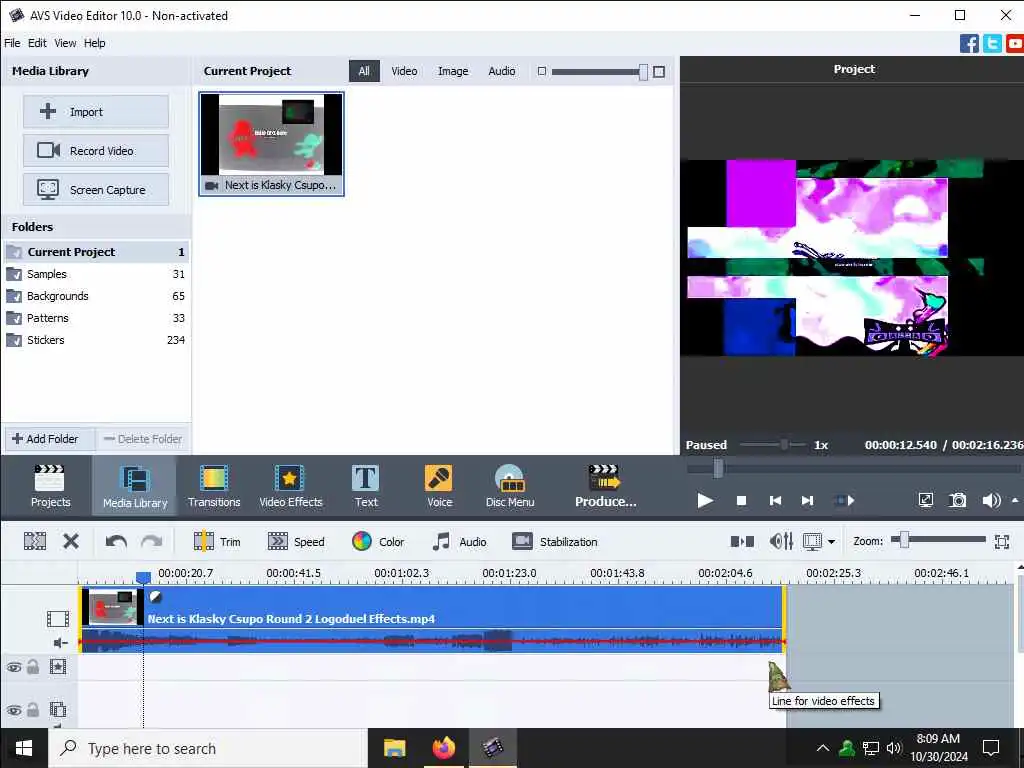This screenshot has width=1024, height=768.
Task: Click the Import button
Action: [x=96, y=112]
